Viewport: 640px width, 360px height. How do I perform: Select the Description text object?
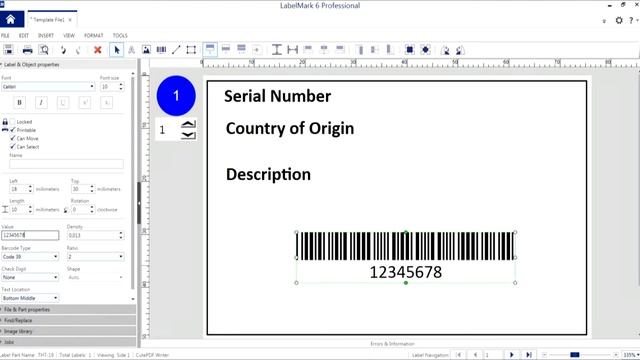click(x=268, y=174)
